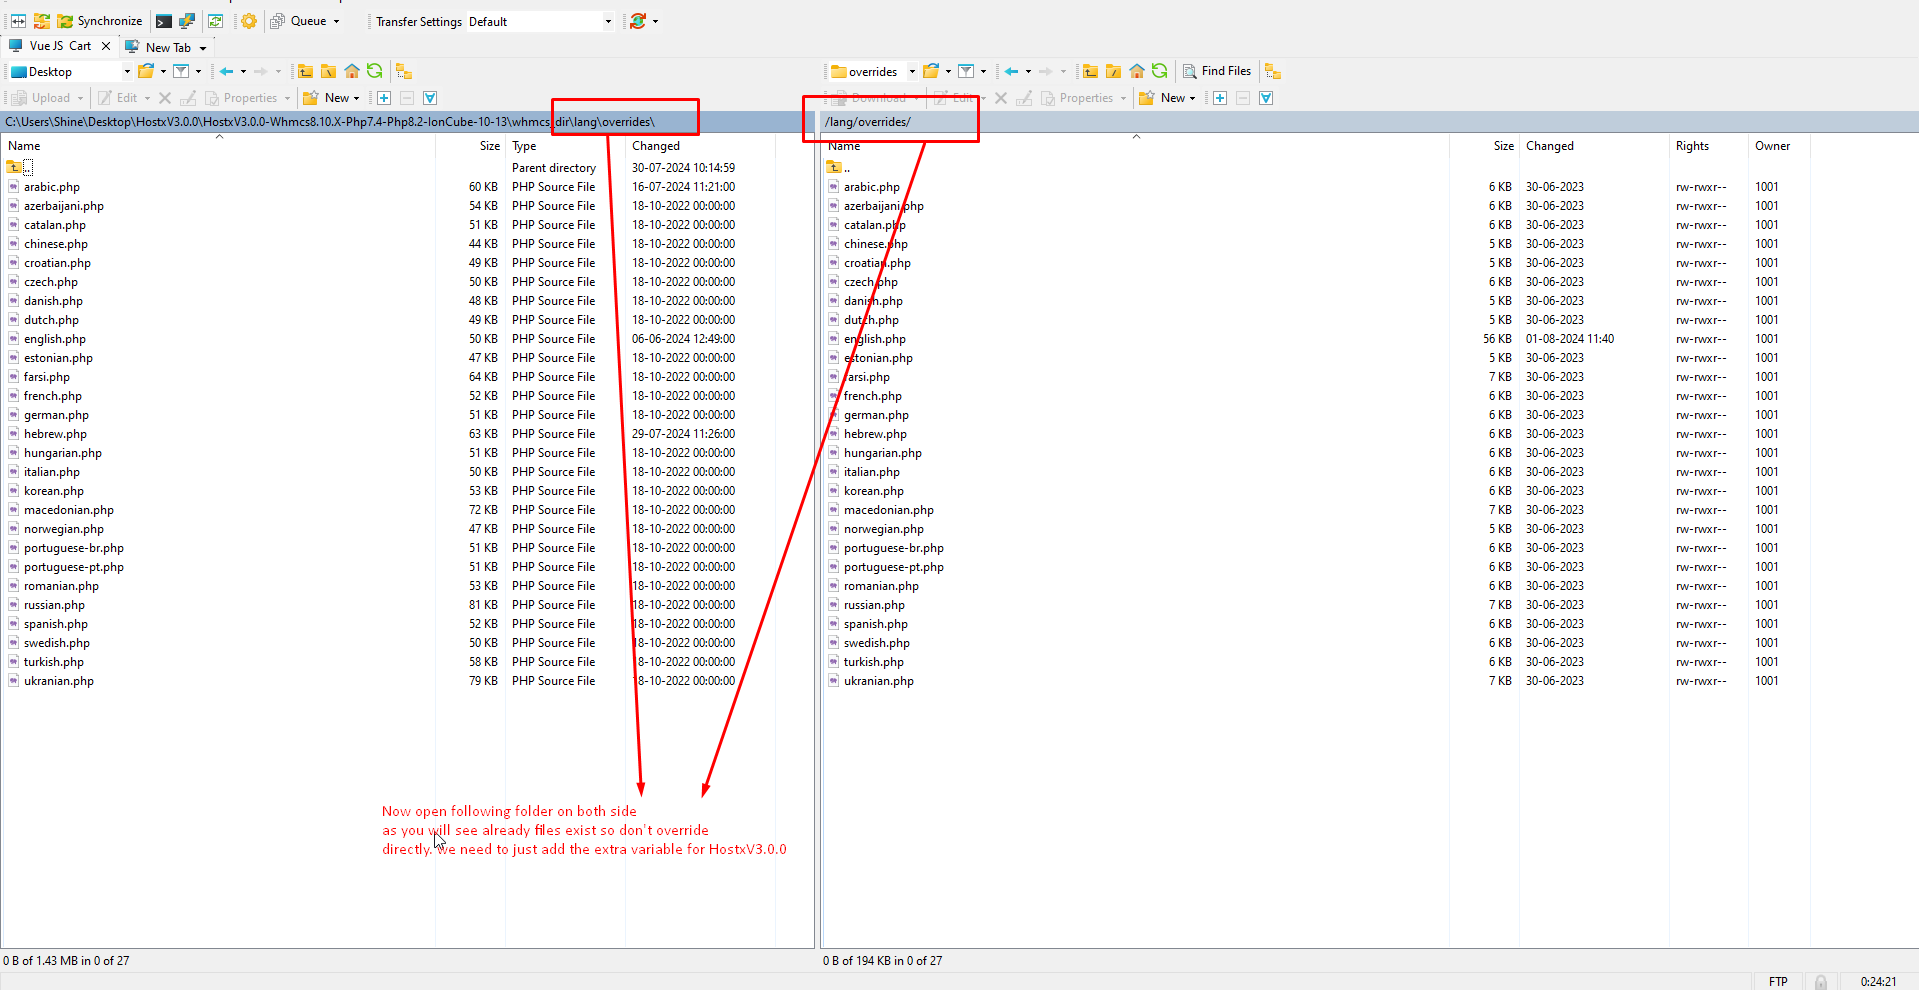Expand the Desktop drive dropdown
Screen dimensions: 1919x990
[127, 71]
